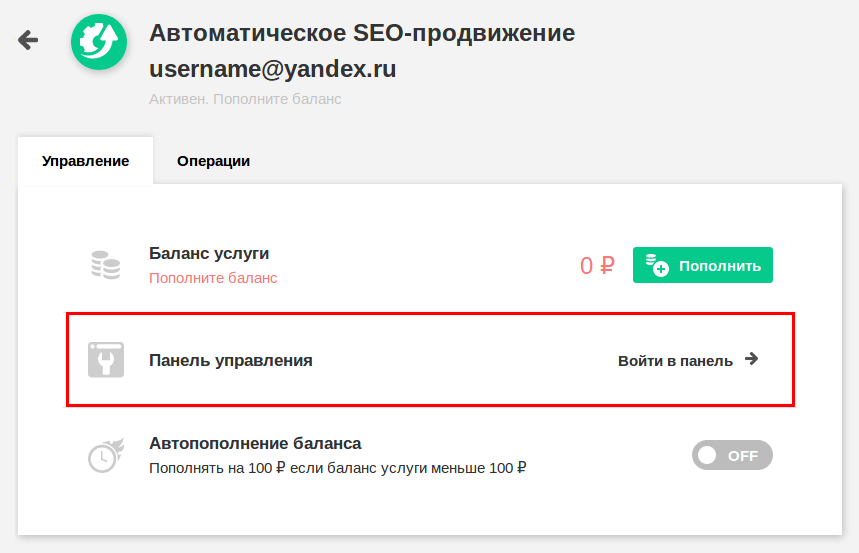Click the 0 ₽ balance amount

597,266
